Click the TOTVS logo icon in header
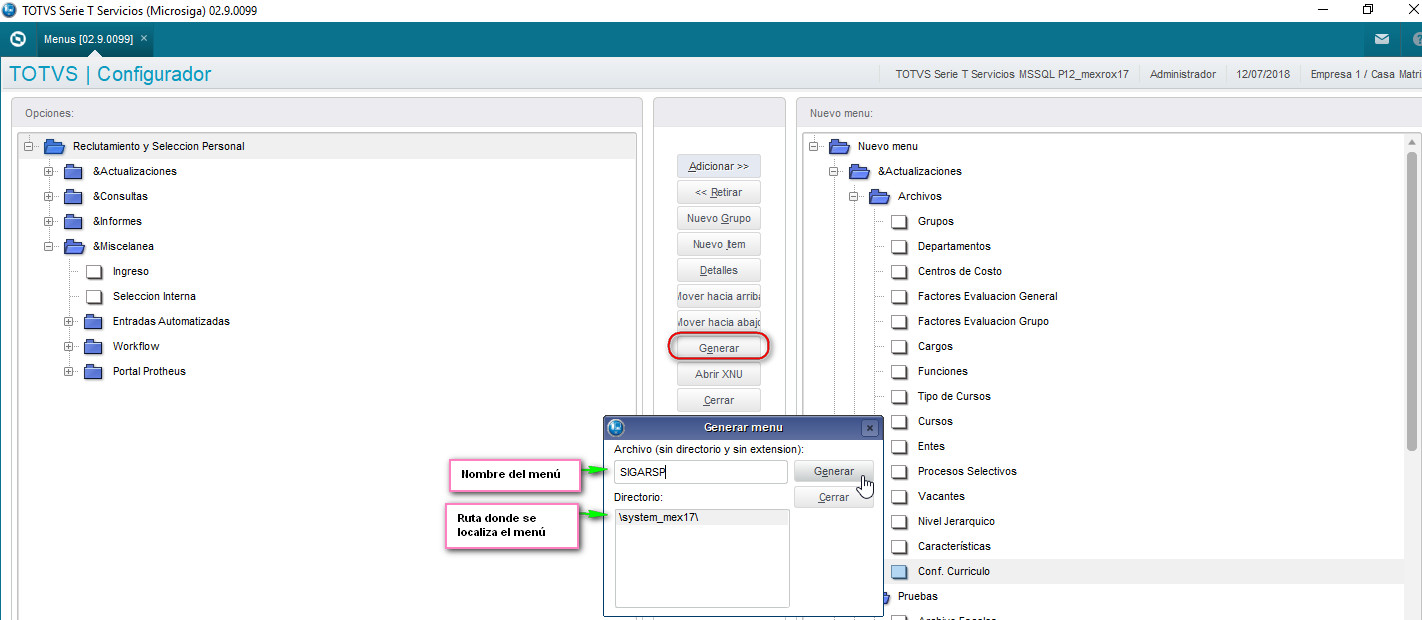This screenshot has height=620, width=1422. coord(17,40)
